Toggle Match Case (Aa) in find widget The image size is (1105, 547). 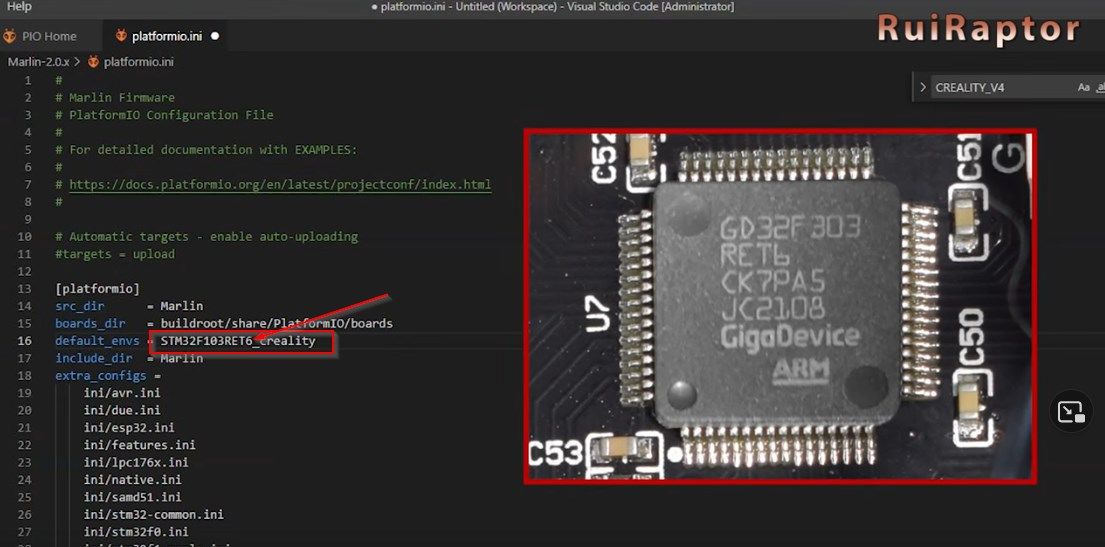click(x=1083, y=88)
